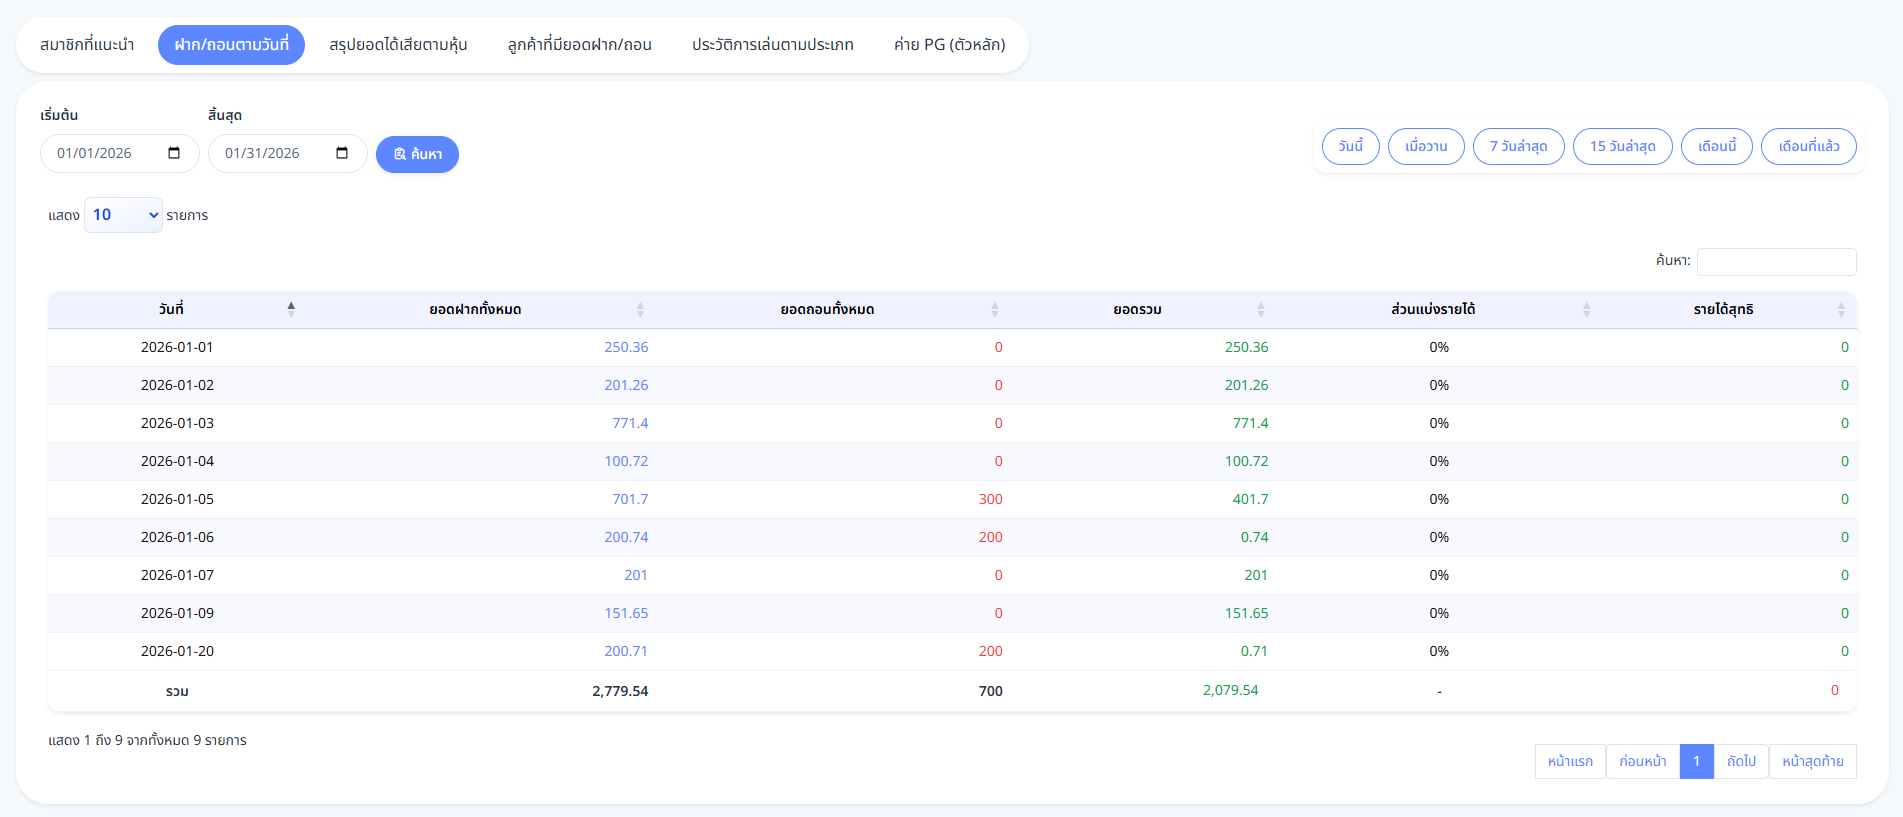
Task: Switch to สมาชิกที่แนะนำ tab
Action: (x=87, y=45)
